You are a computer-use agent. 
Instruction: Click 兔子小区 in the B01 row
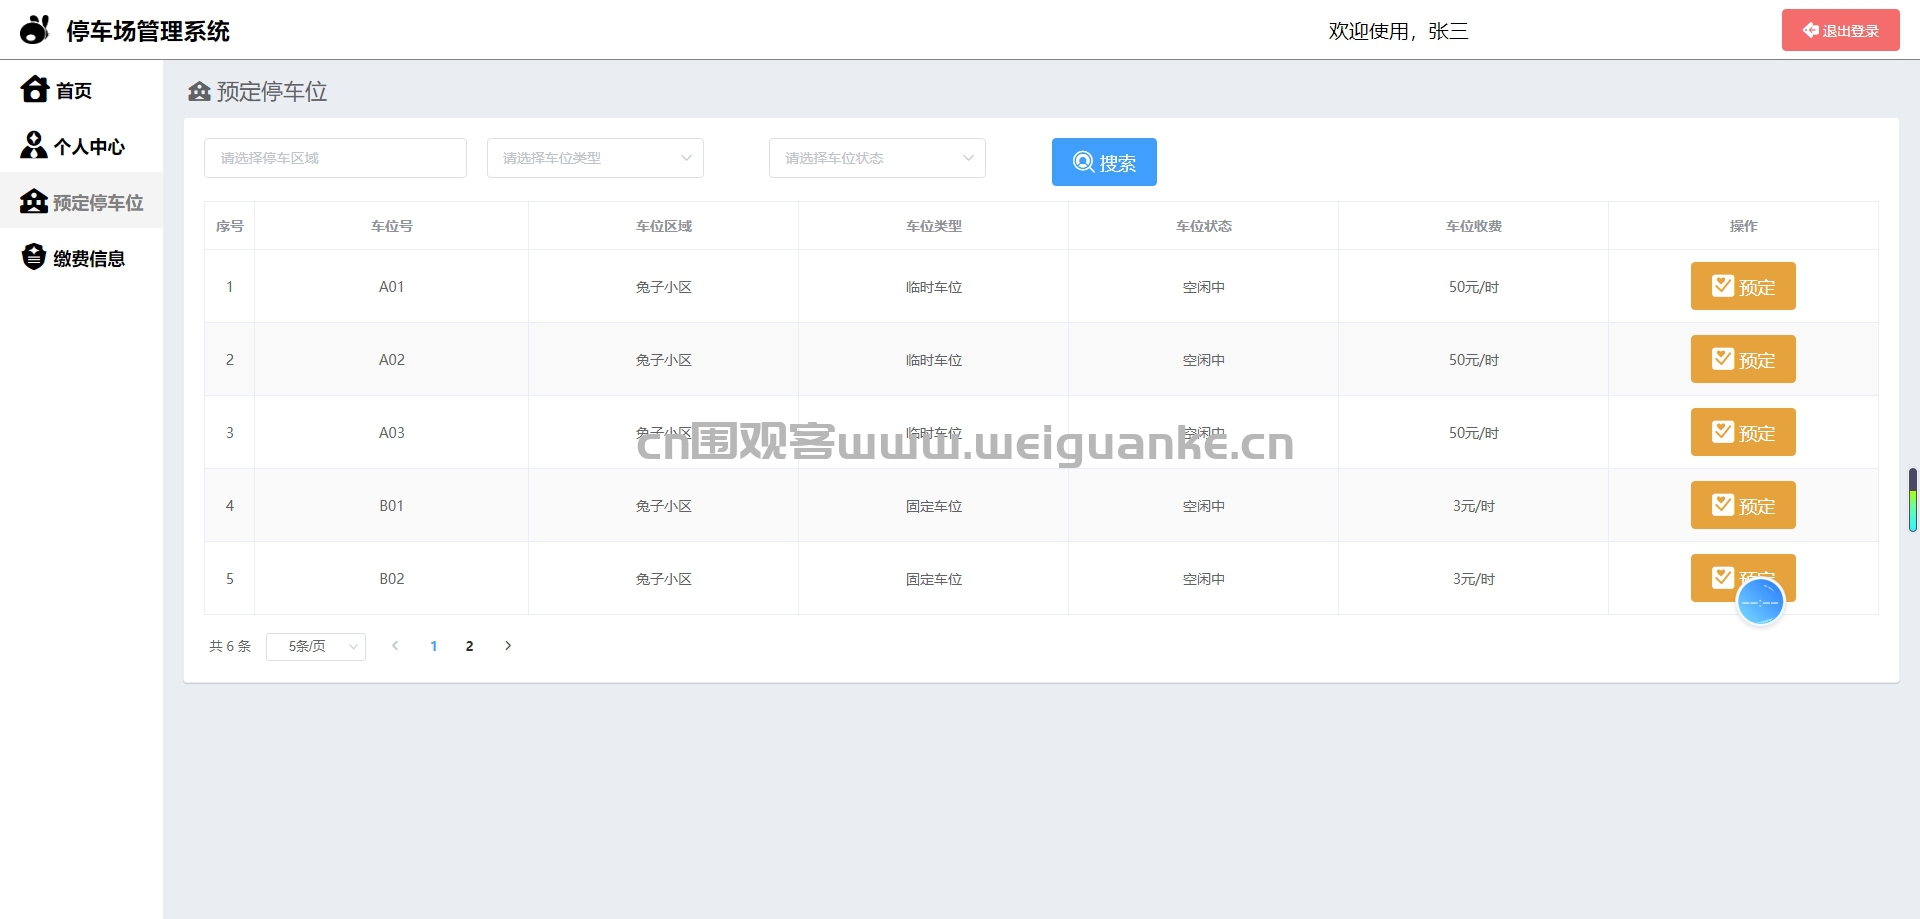(x=664, y=506)
